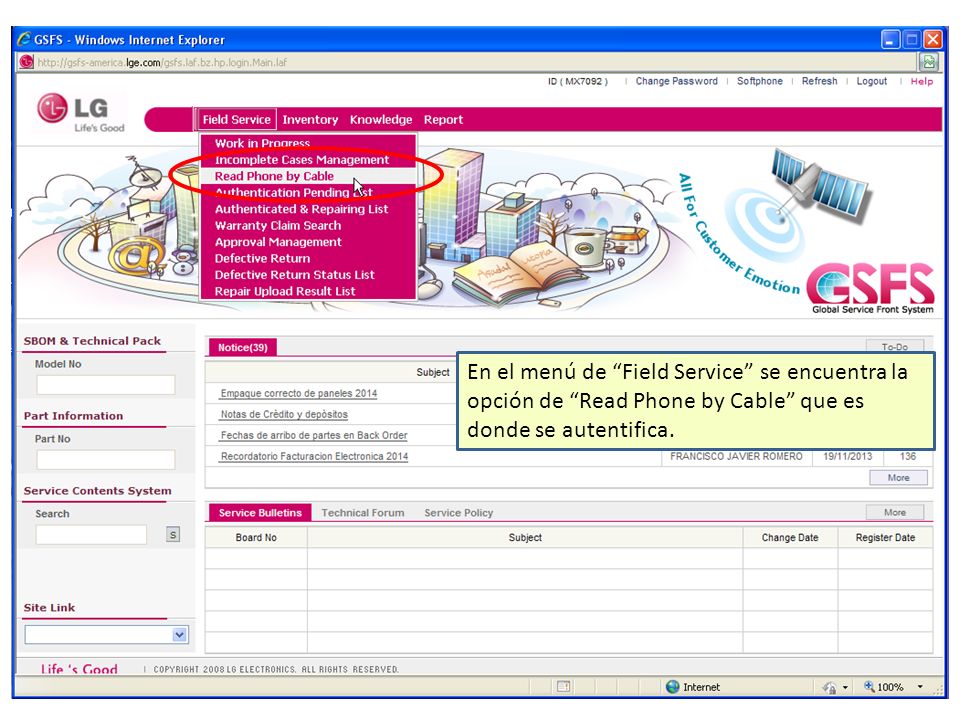Screen dimensions: 960x720
Task: Click the compatibility view icon in address bar
Action: [x=929, y=61]
